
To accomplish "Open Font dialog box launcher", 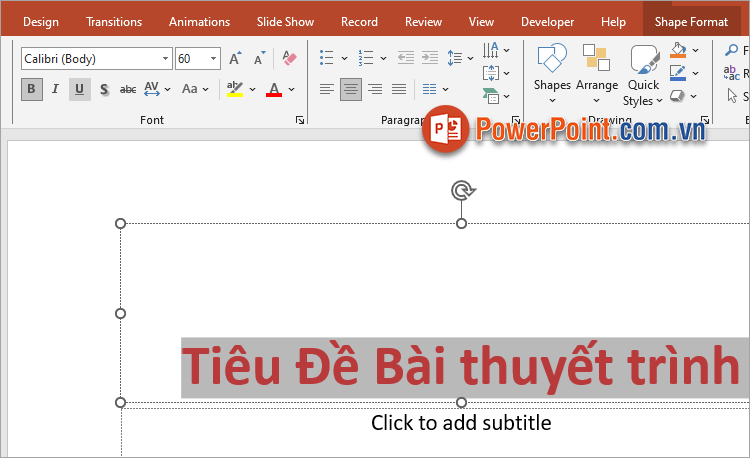I will coord(300,120).
